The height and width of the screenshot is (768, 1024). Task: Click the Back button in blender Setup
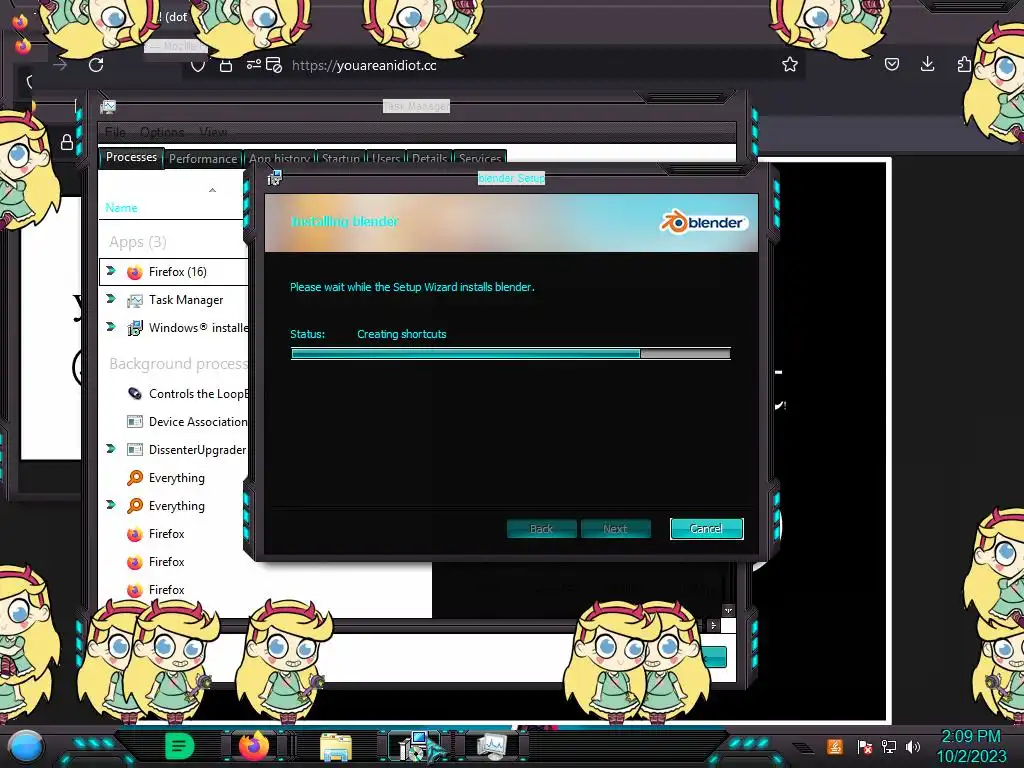coord(541,529)
